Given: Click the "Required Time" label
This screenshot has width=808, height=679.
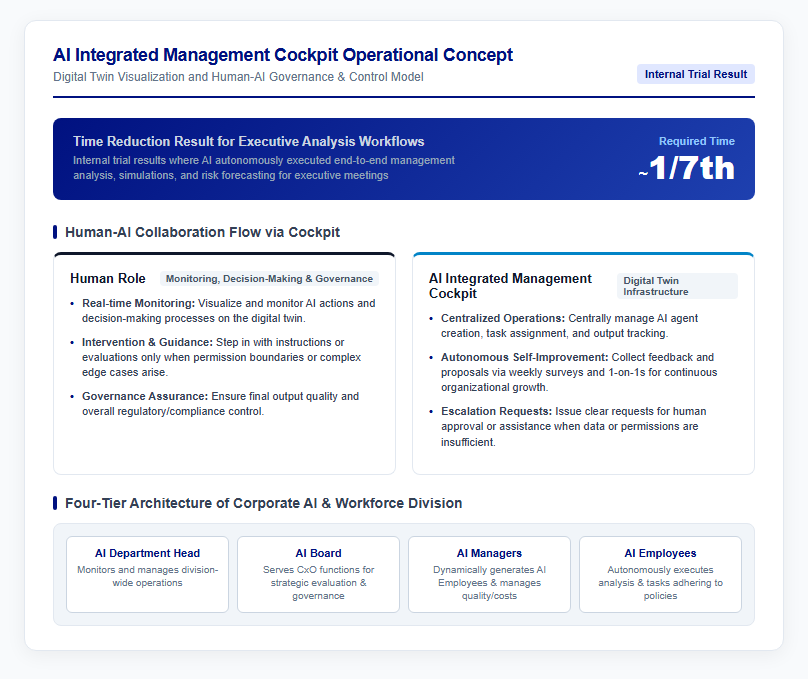Looking at the screenshot, I should pyautogui.click(x=697, y=141).
